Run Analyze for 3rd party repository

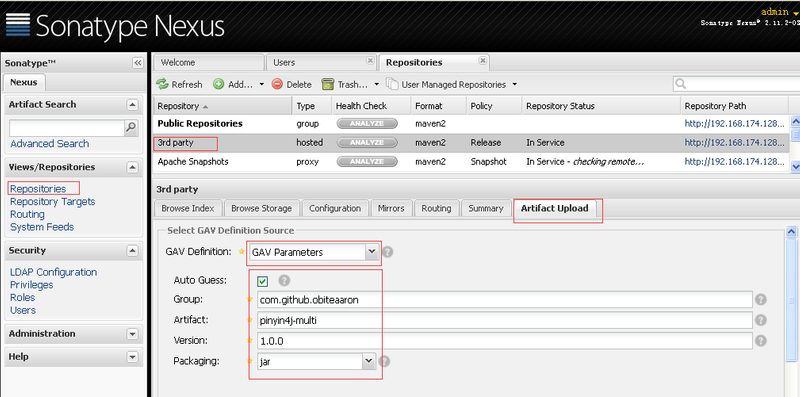tap(367, 143)
